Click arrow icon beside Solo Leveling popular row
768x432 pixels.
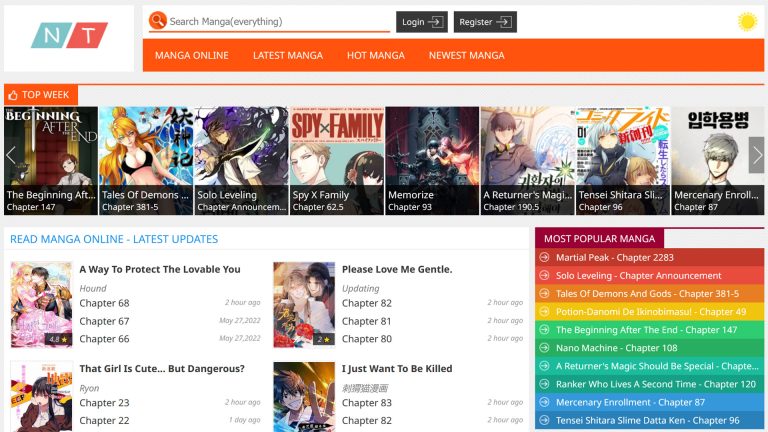[544, 275]
